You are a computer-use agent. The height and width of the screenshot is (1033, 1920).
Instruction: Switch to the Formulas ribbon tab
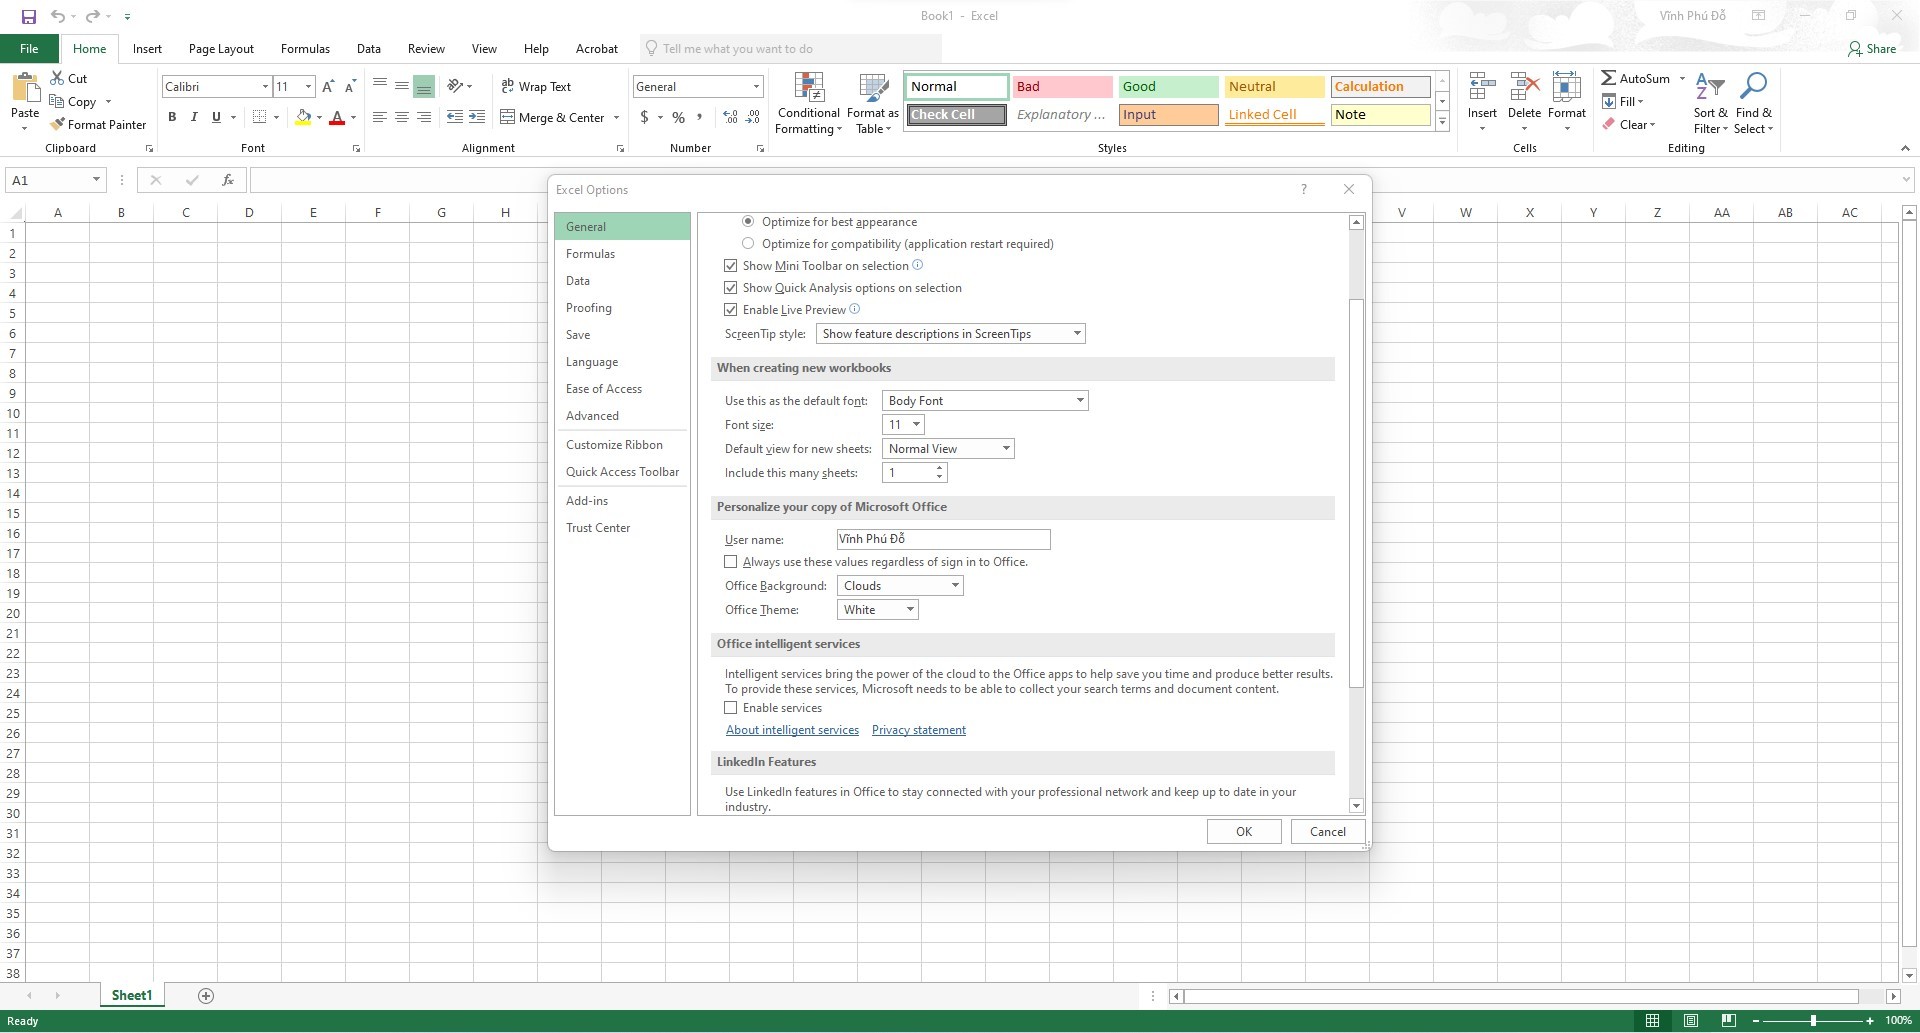[x=305, y=49]
